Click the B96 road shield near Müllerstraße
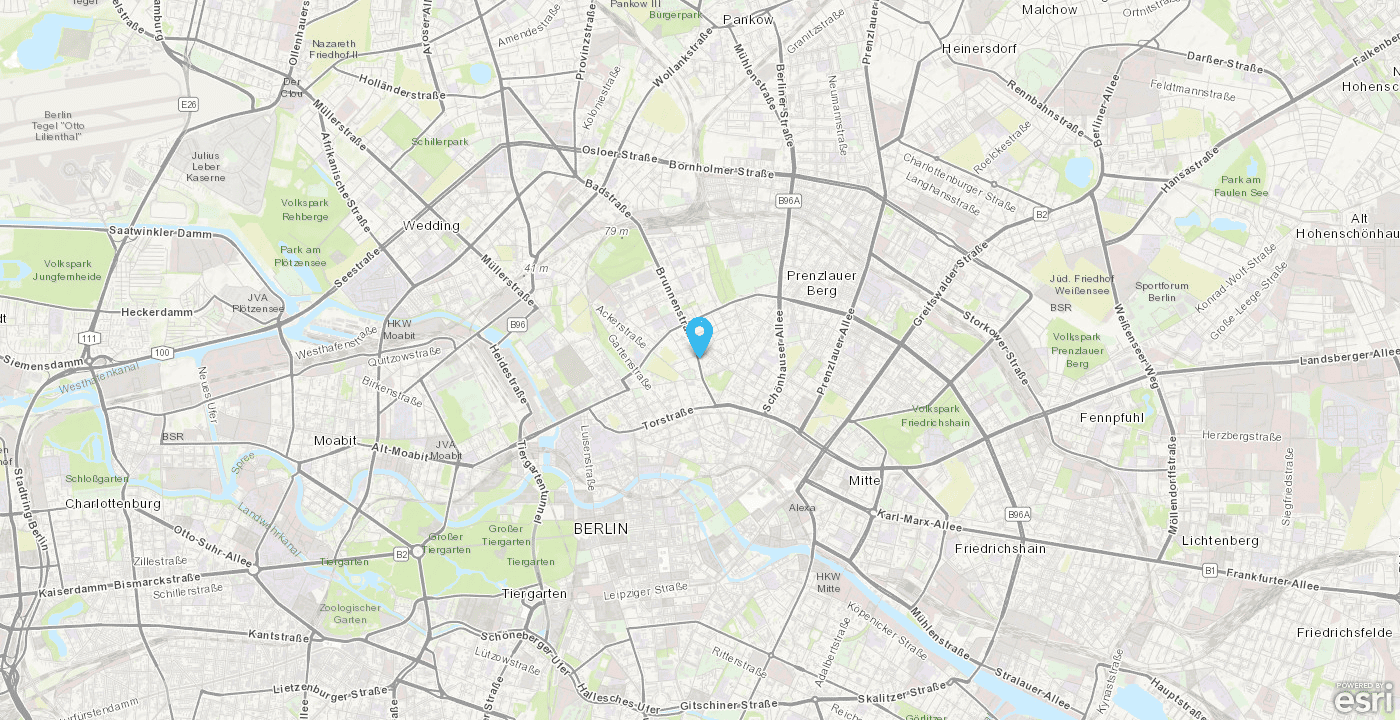Viewport: 1400px width, 720px height. click(517, 324)
